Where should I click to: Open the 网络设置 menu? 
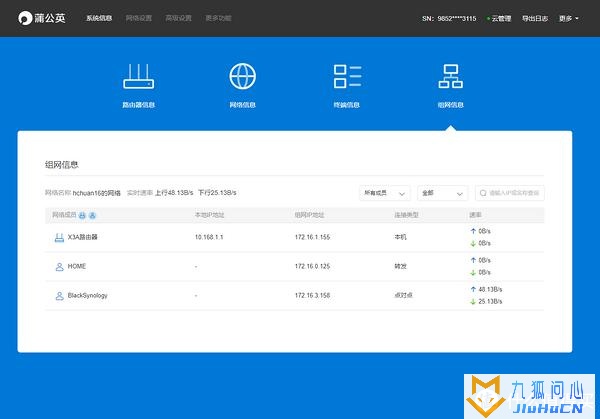pos(139,18)
